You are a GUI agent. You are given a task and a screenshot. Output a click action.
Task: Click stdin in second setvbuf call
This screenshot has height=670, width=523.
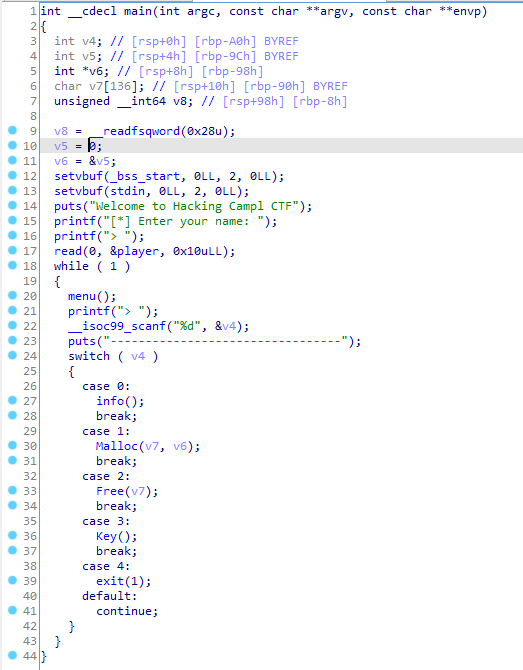click(127, 191)
